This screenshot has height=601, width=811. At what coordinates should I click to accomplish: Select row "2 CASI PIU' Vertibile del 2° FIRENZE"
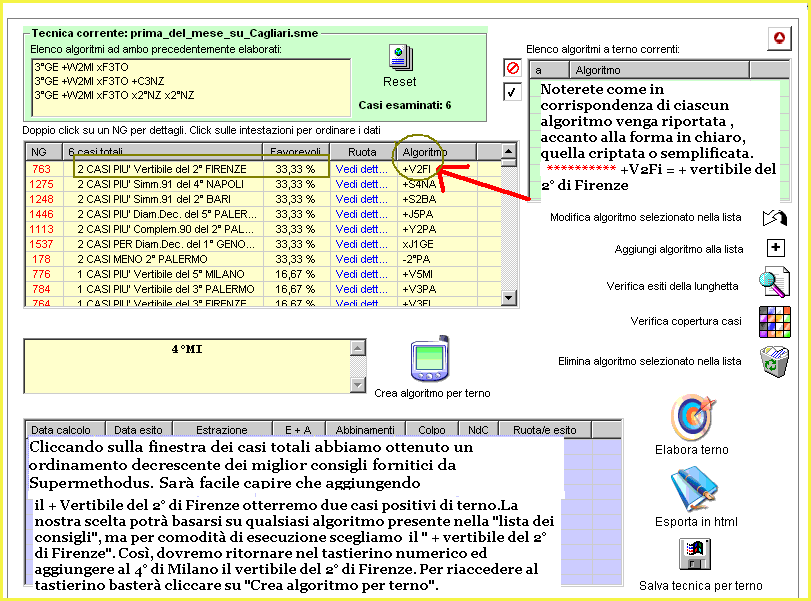(x=162, y=169)
